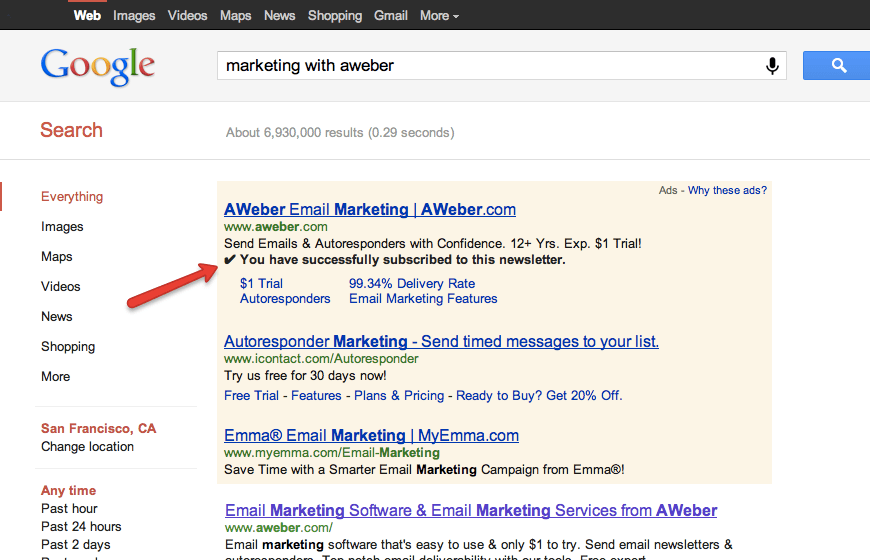
Task: Switch to Images in the top bar
Action: [134, 15]
